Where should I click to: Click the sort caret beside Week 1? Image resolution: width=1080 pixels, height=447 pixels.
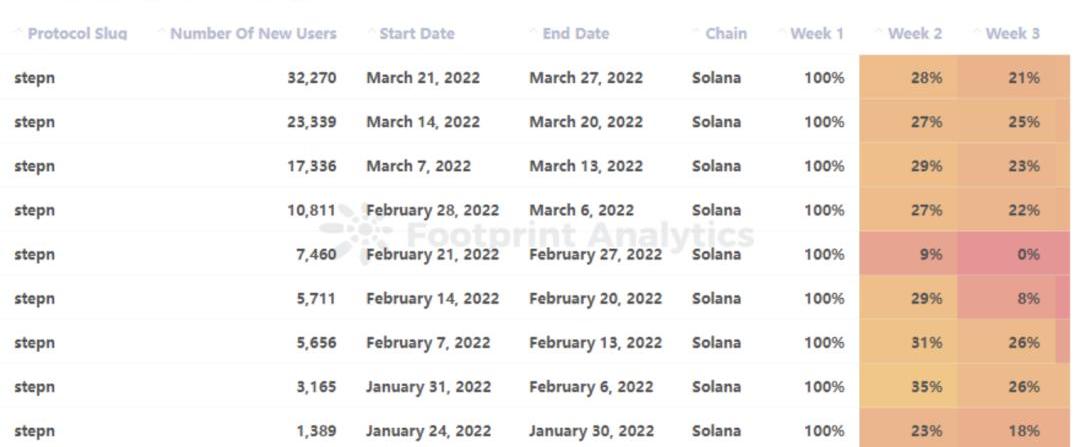[782, 33]
